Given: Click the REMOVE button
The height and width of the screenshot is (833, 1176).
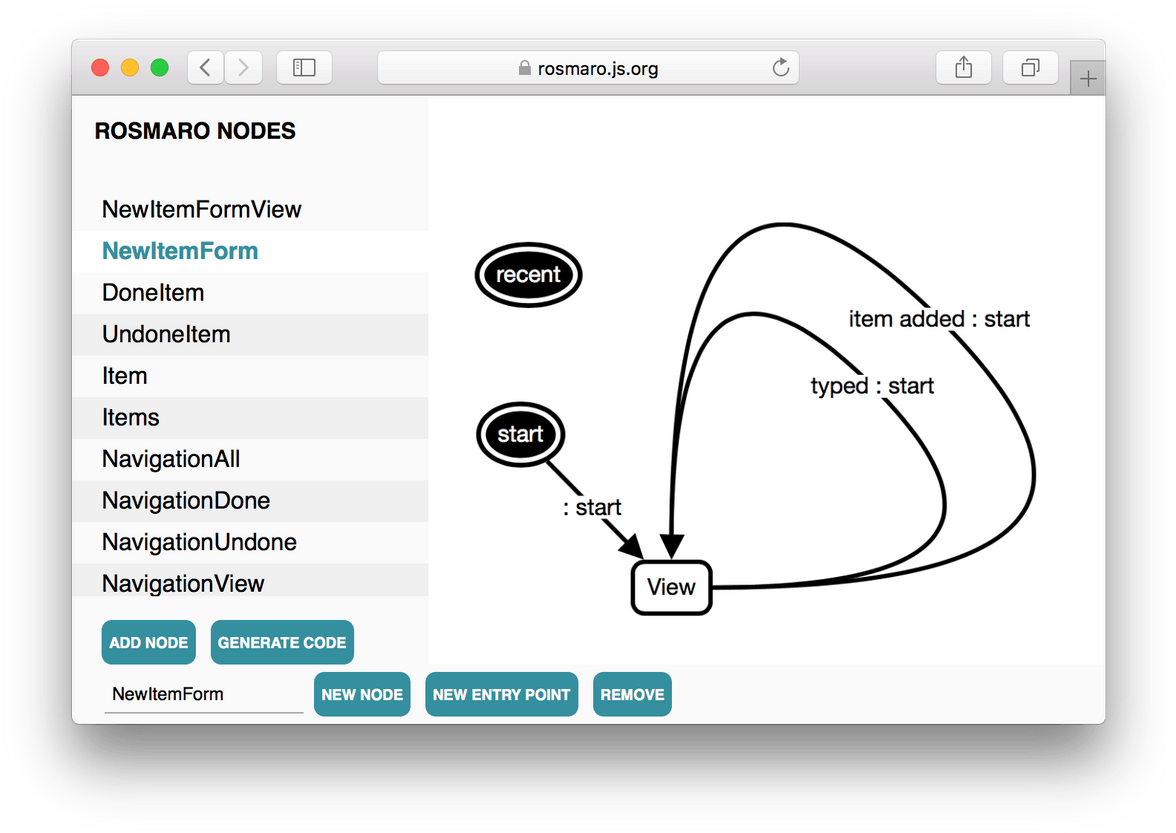Looking at the screenshot, I should [x=632, y=695].
